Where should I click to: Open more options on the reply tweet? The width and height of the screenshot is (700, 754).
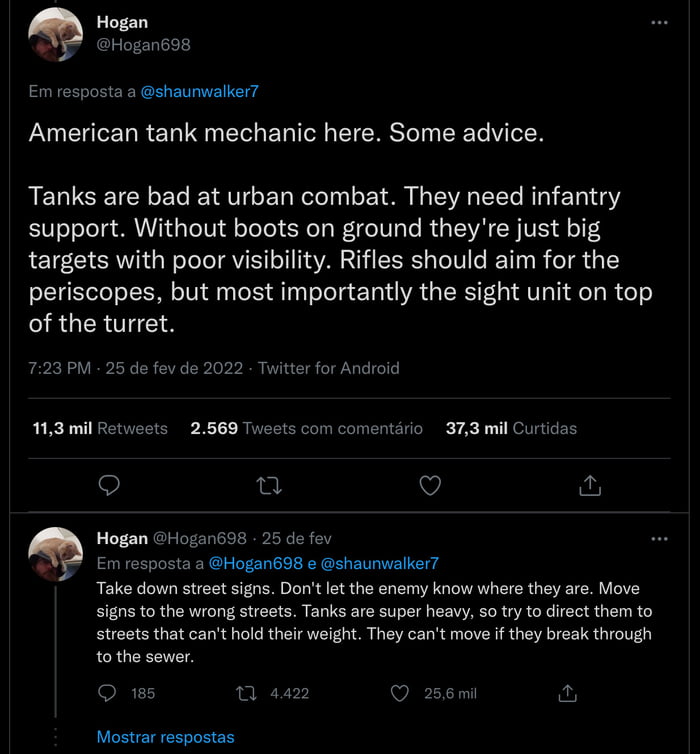658,539
